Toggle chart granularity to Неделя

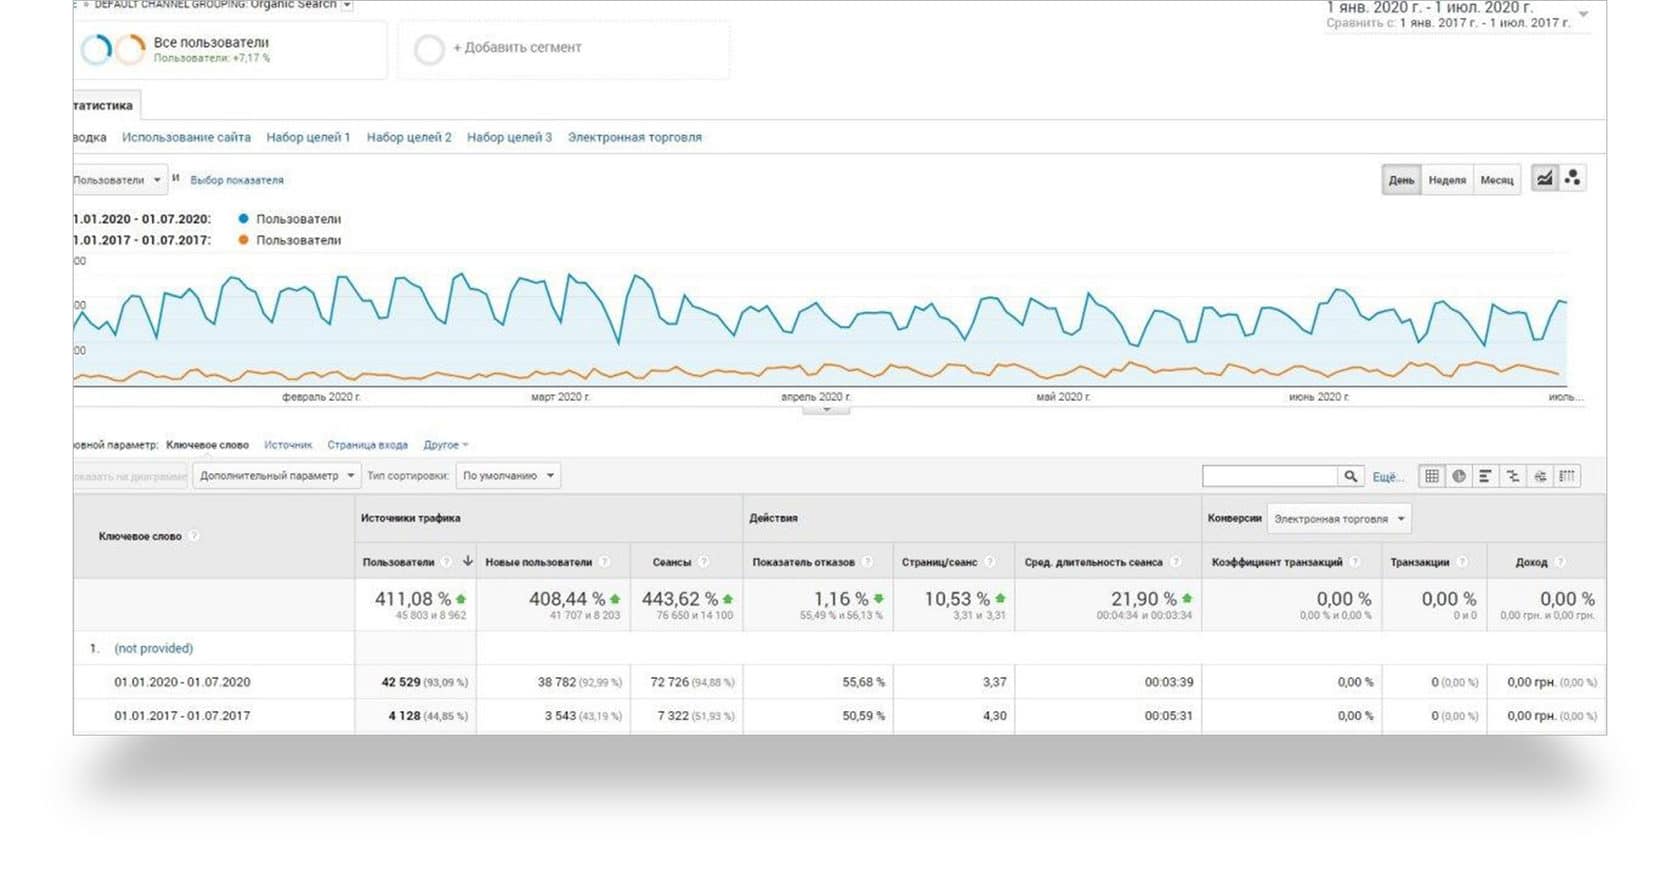point(1446,180)
